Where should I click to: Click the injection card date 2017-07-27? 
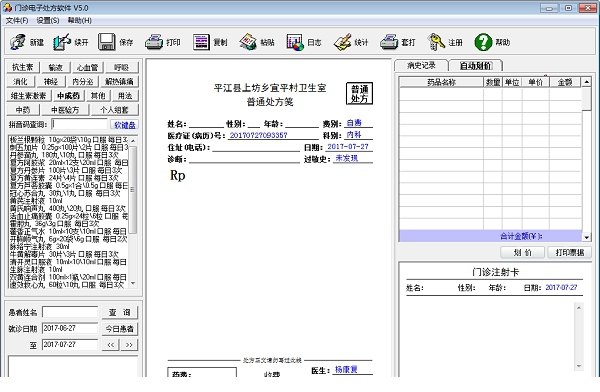[561, 287]
